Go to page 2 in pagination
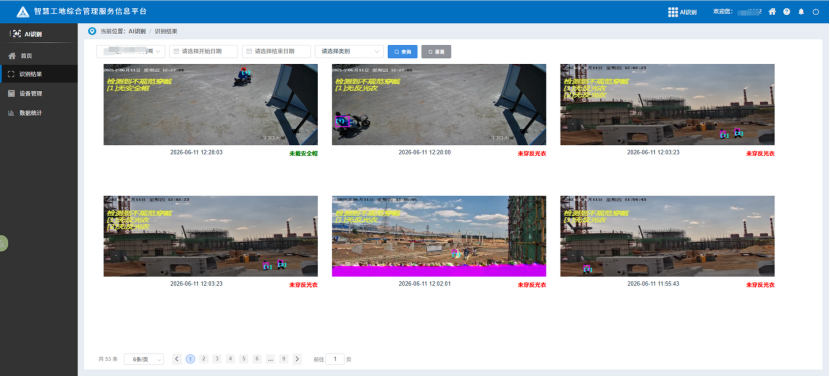Viewport: 830px width, 377px height. 204,359
